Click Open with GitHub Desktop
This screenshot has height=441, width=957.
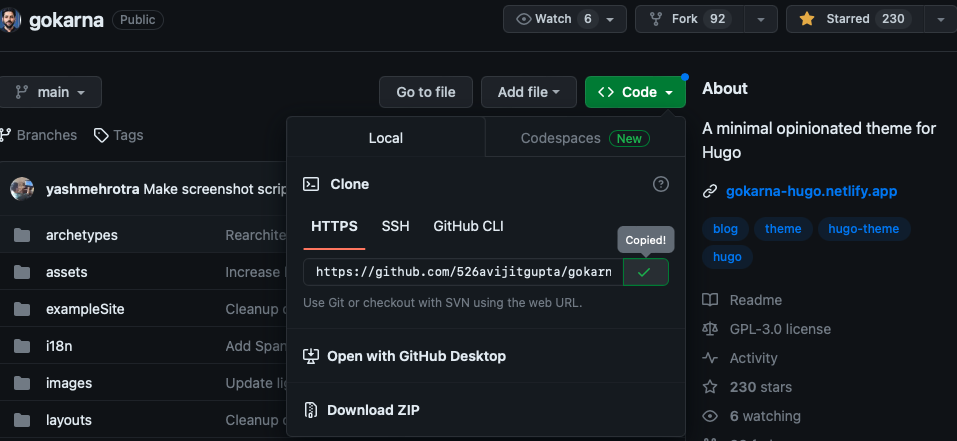(416, 356)
